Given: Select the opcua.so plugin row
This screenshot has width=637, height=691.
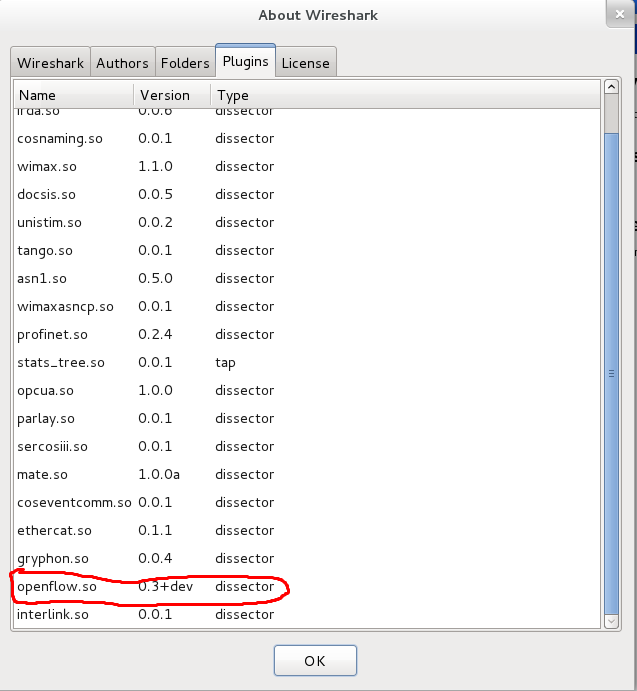Looking at the screenshot, I should coord(307,390).
